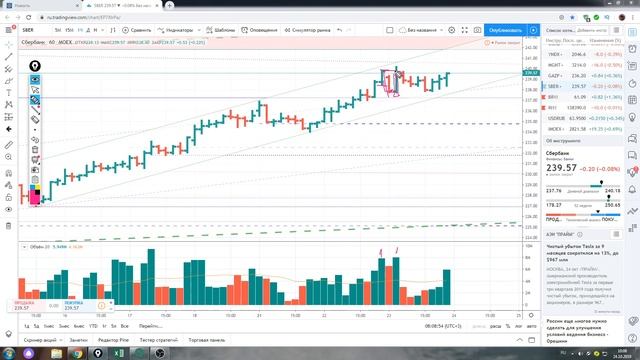Image resolution: width=640 pixels, height=360 pixels.
Task: Toggle eye icon in floating draw panel
Action: click(x=35, y=79)
